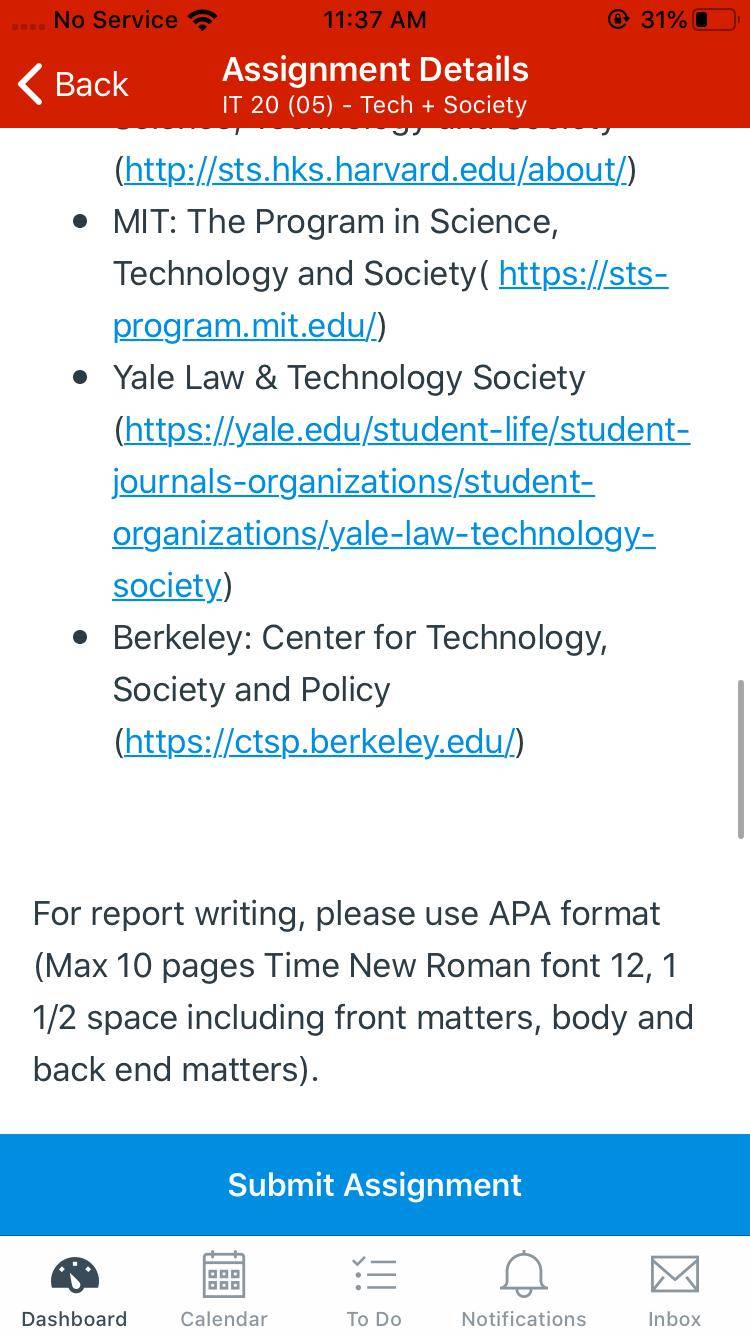Tap the orientation lock status icon

(619, 19)
